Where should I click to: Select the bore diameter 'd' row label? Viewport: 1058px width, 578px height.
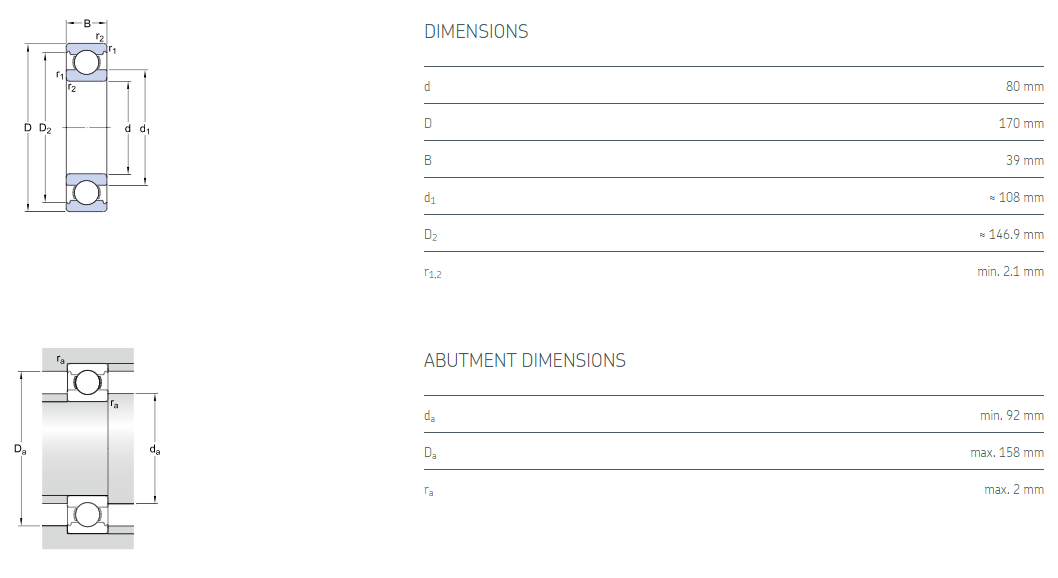point(427,87)
